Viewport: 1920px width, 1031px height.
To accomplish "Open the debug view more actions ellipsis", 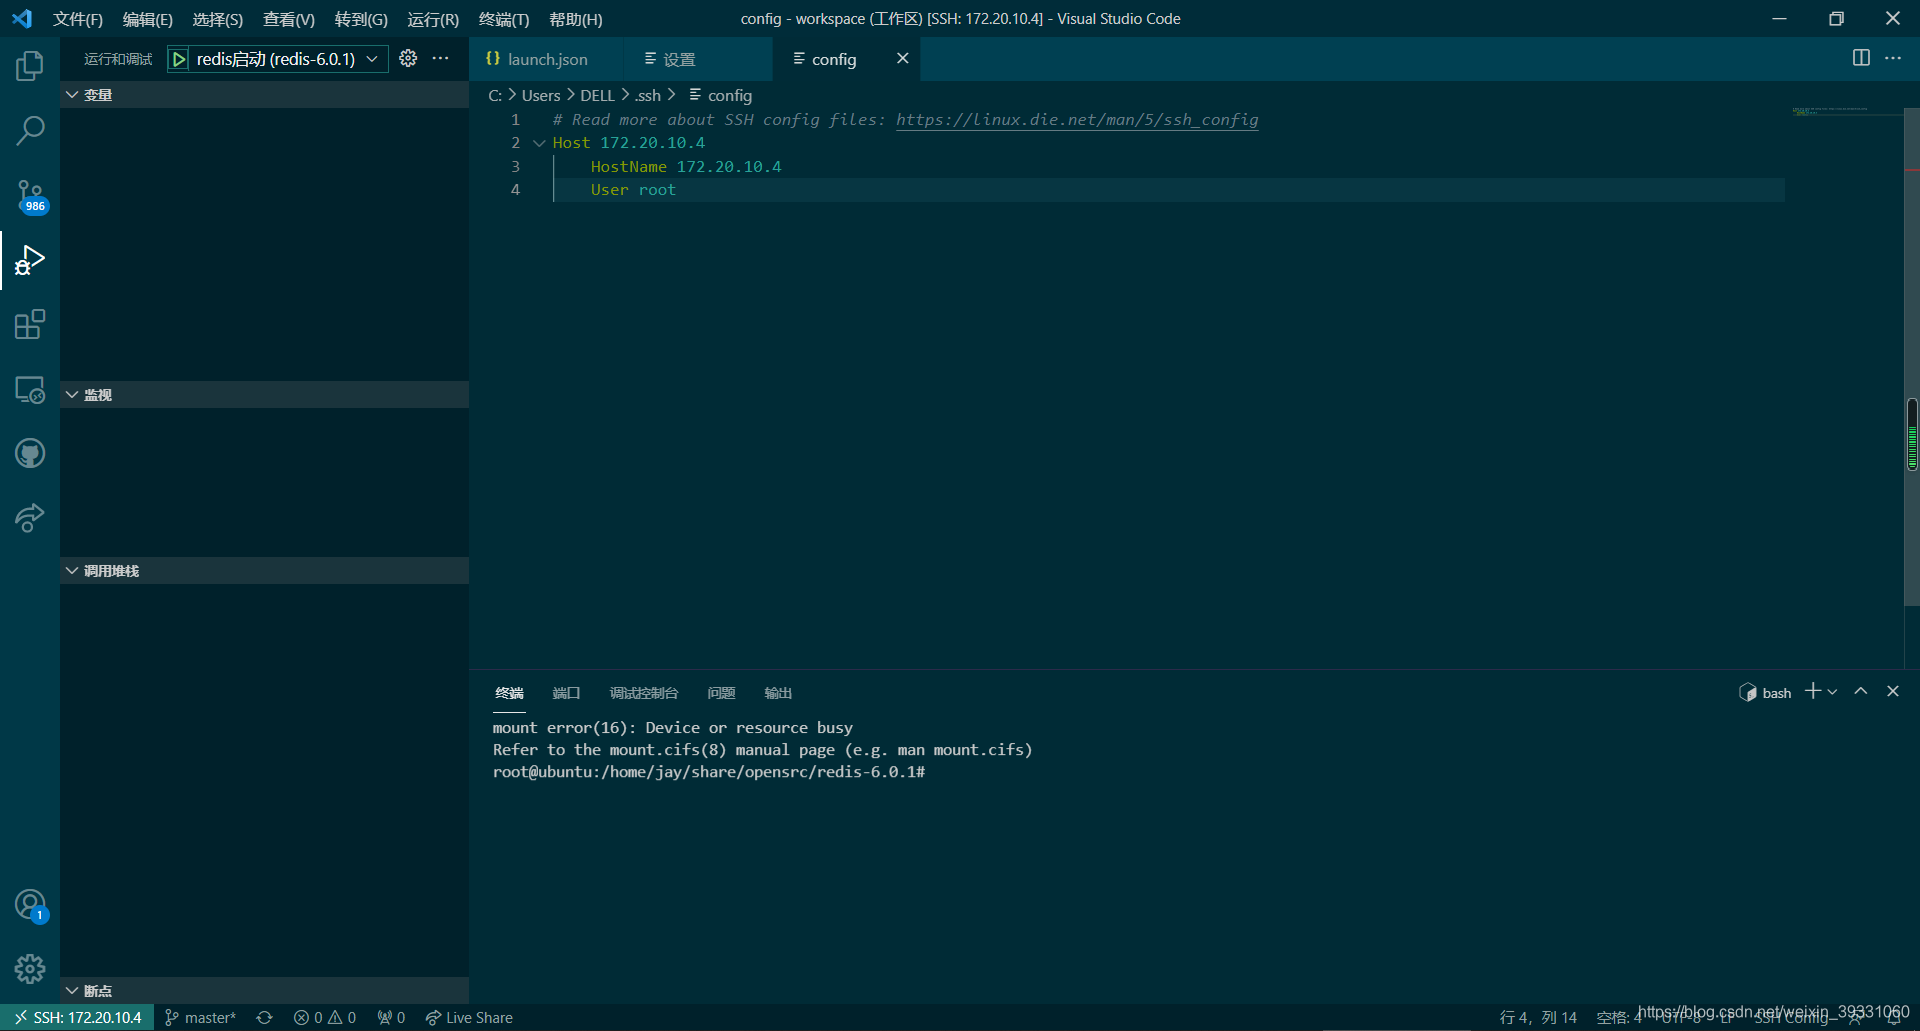I will pyautogui.click(x=441, y=58).
